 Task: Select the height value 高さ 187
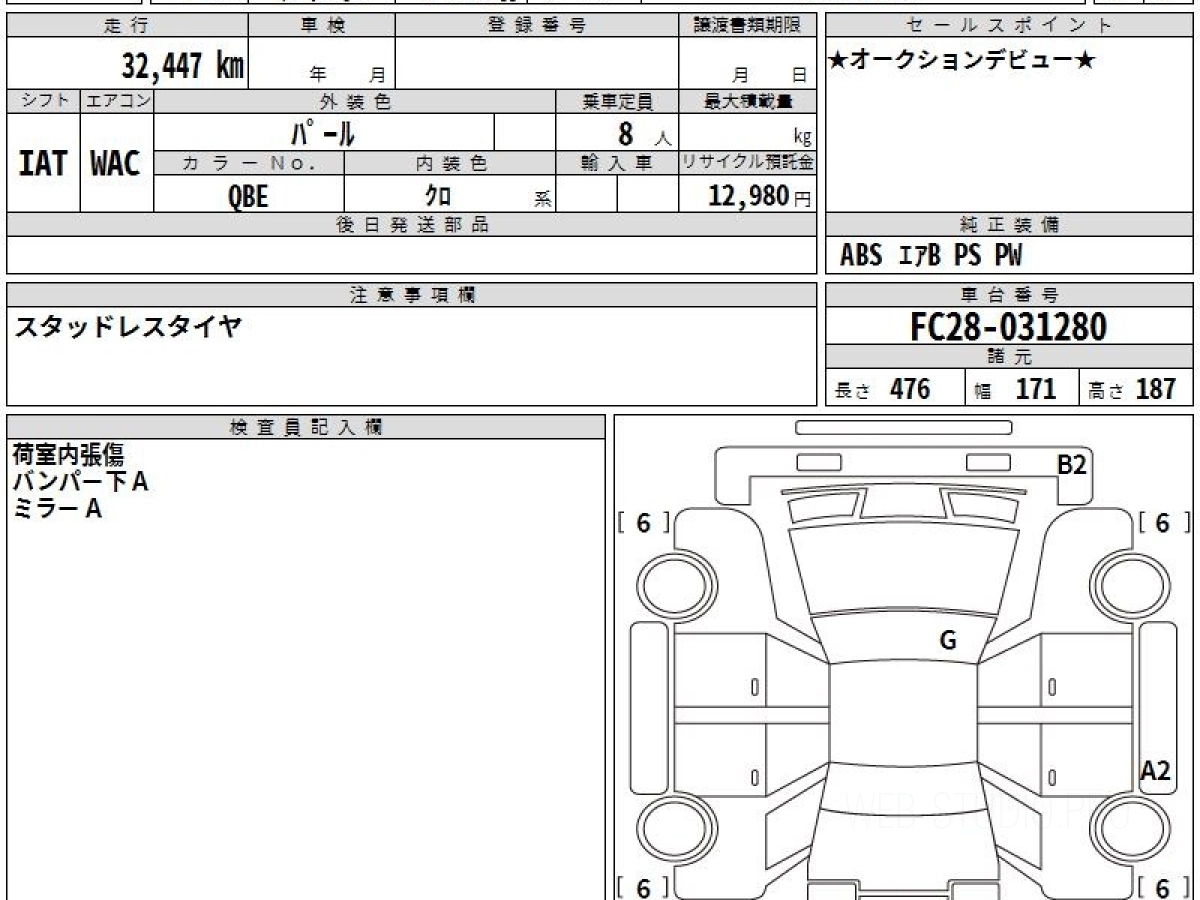[1133, 389]
